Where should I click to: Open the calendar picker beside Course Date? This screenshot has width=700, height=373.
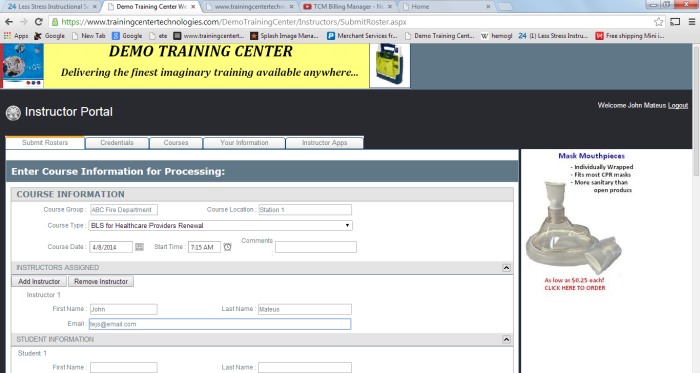click(x=139, y=247)
